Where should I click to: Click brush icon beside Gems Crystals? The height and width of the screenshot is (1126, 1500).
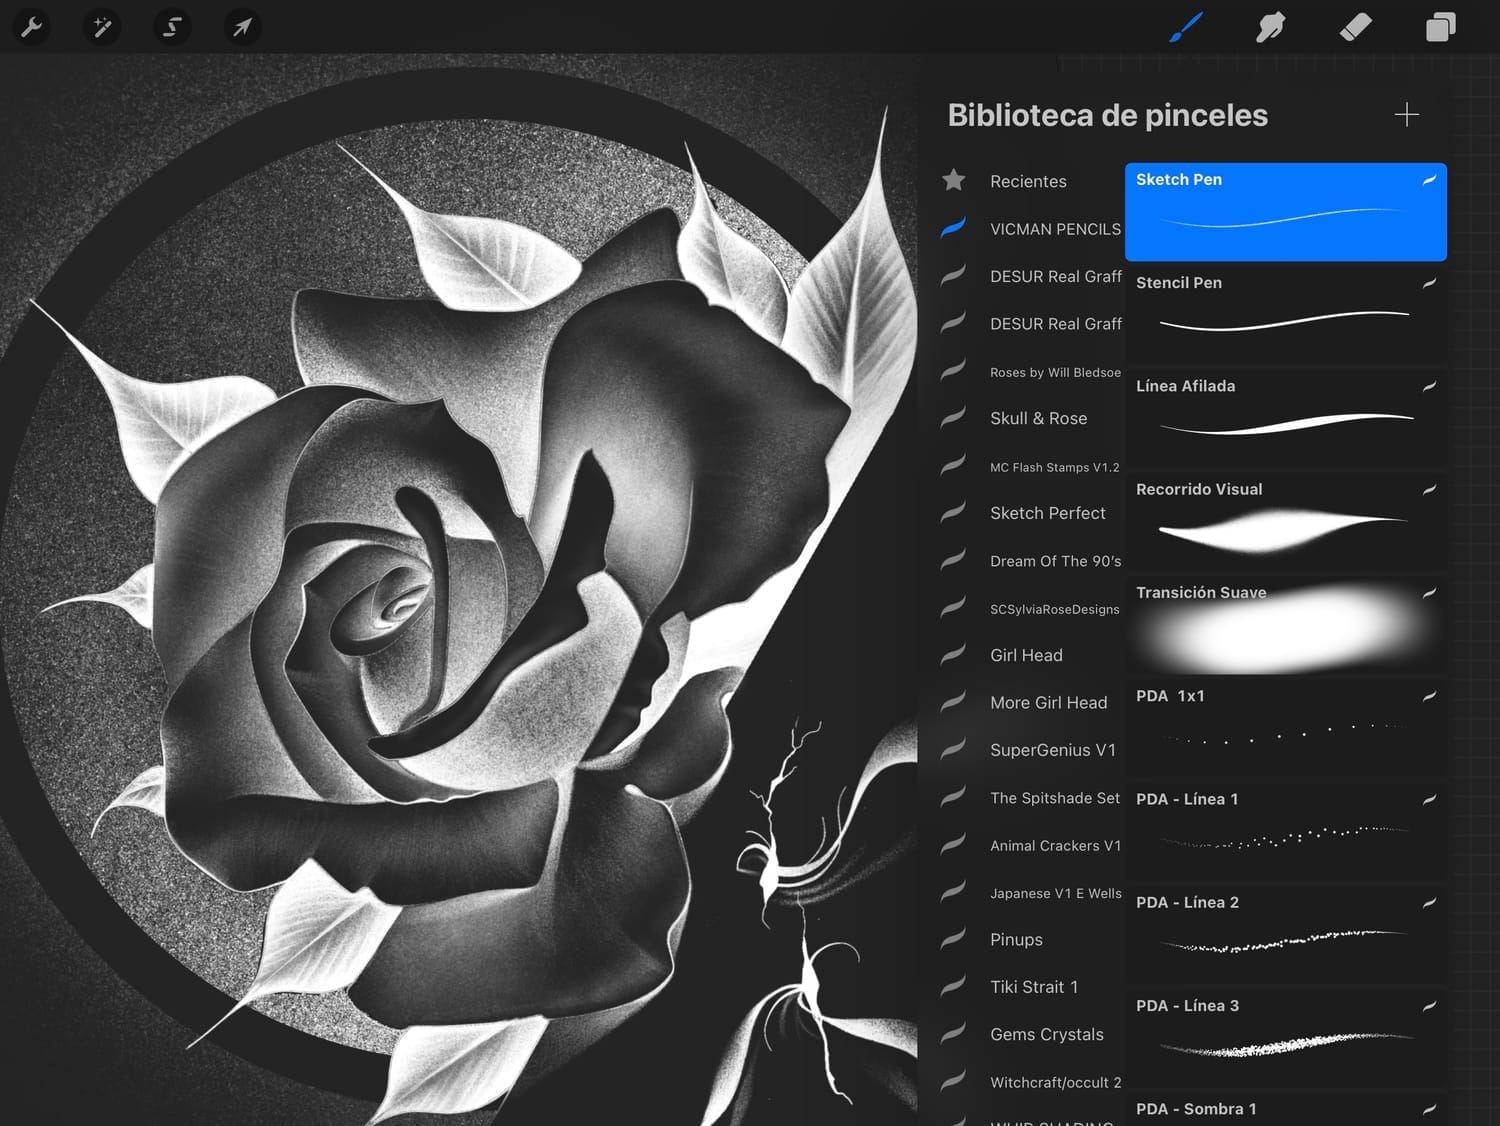(954, 1033)
